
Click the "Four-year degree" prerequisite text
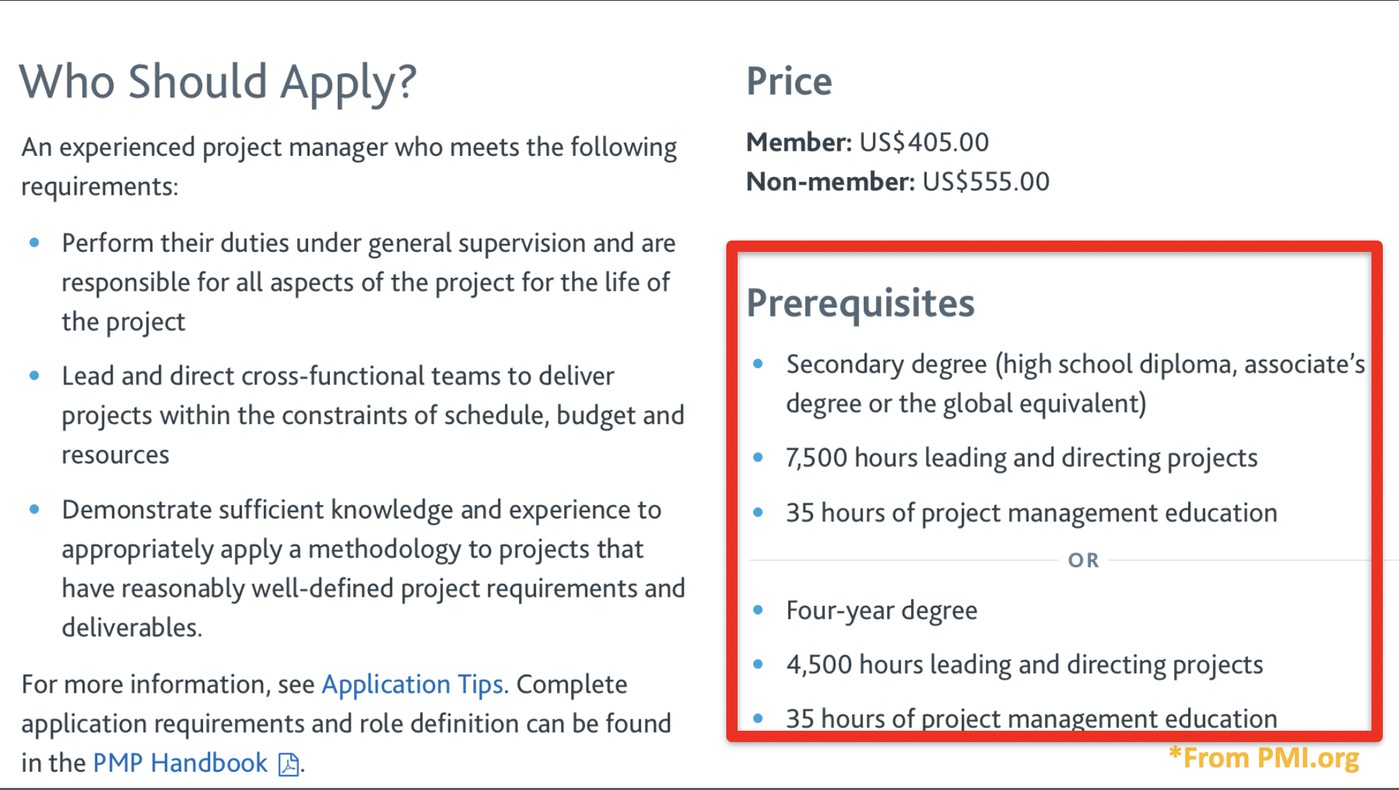coord(881,610)
